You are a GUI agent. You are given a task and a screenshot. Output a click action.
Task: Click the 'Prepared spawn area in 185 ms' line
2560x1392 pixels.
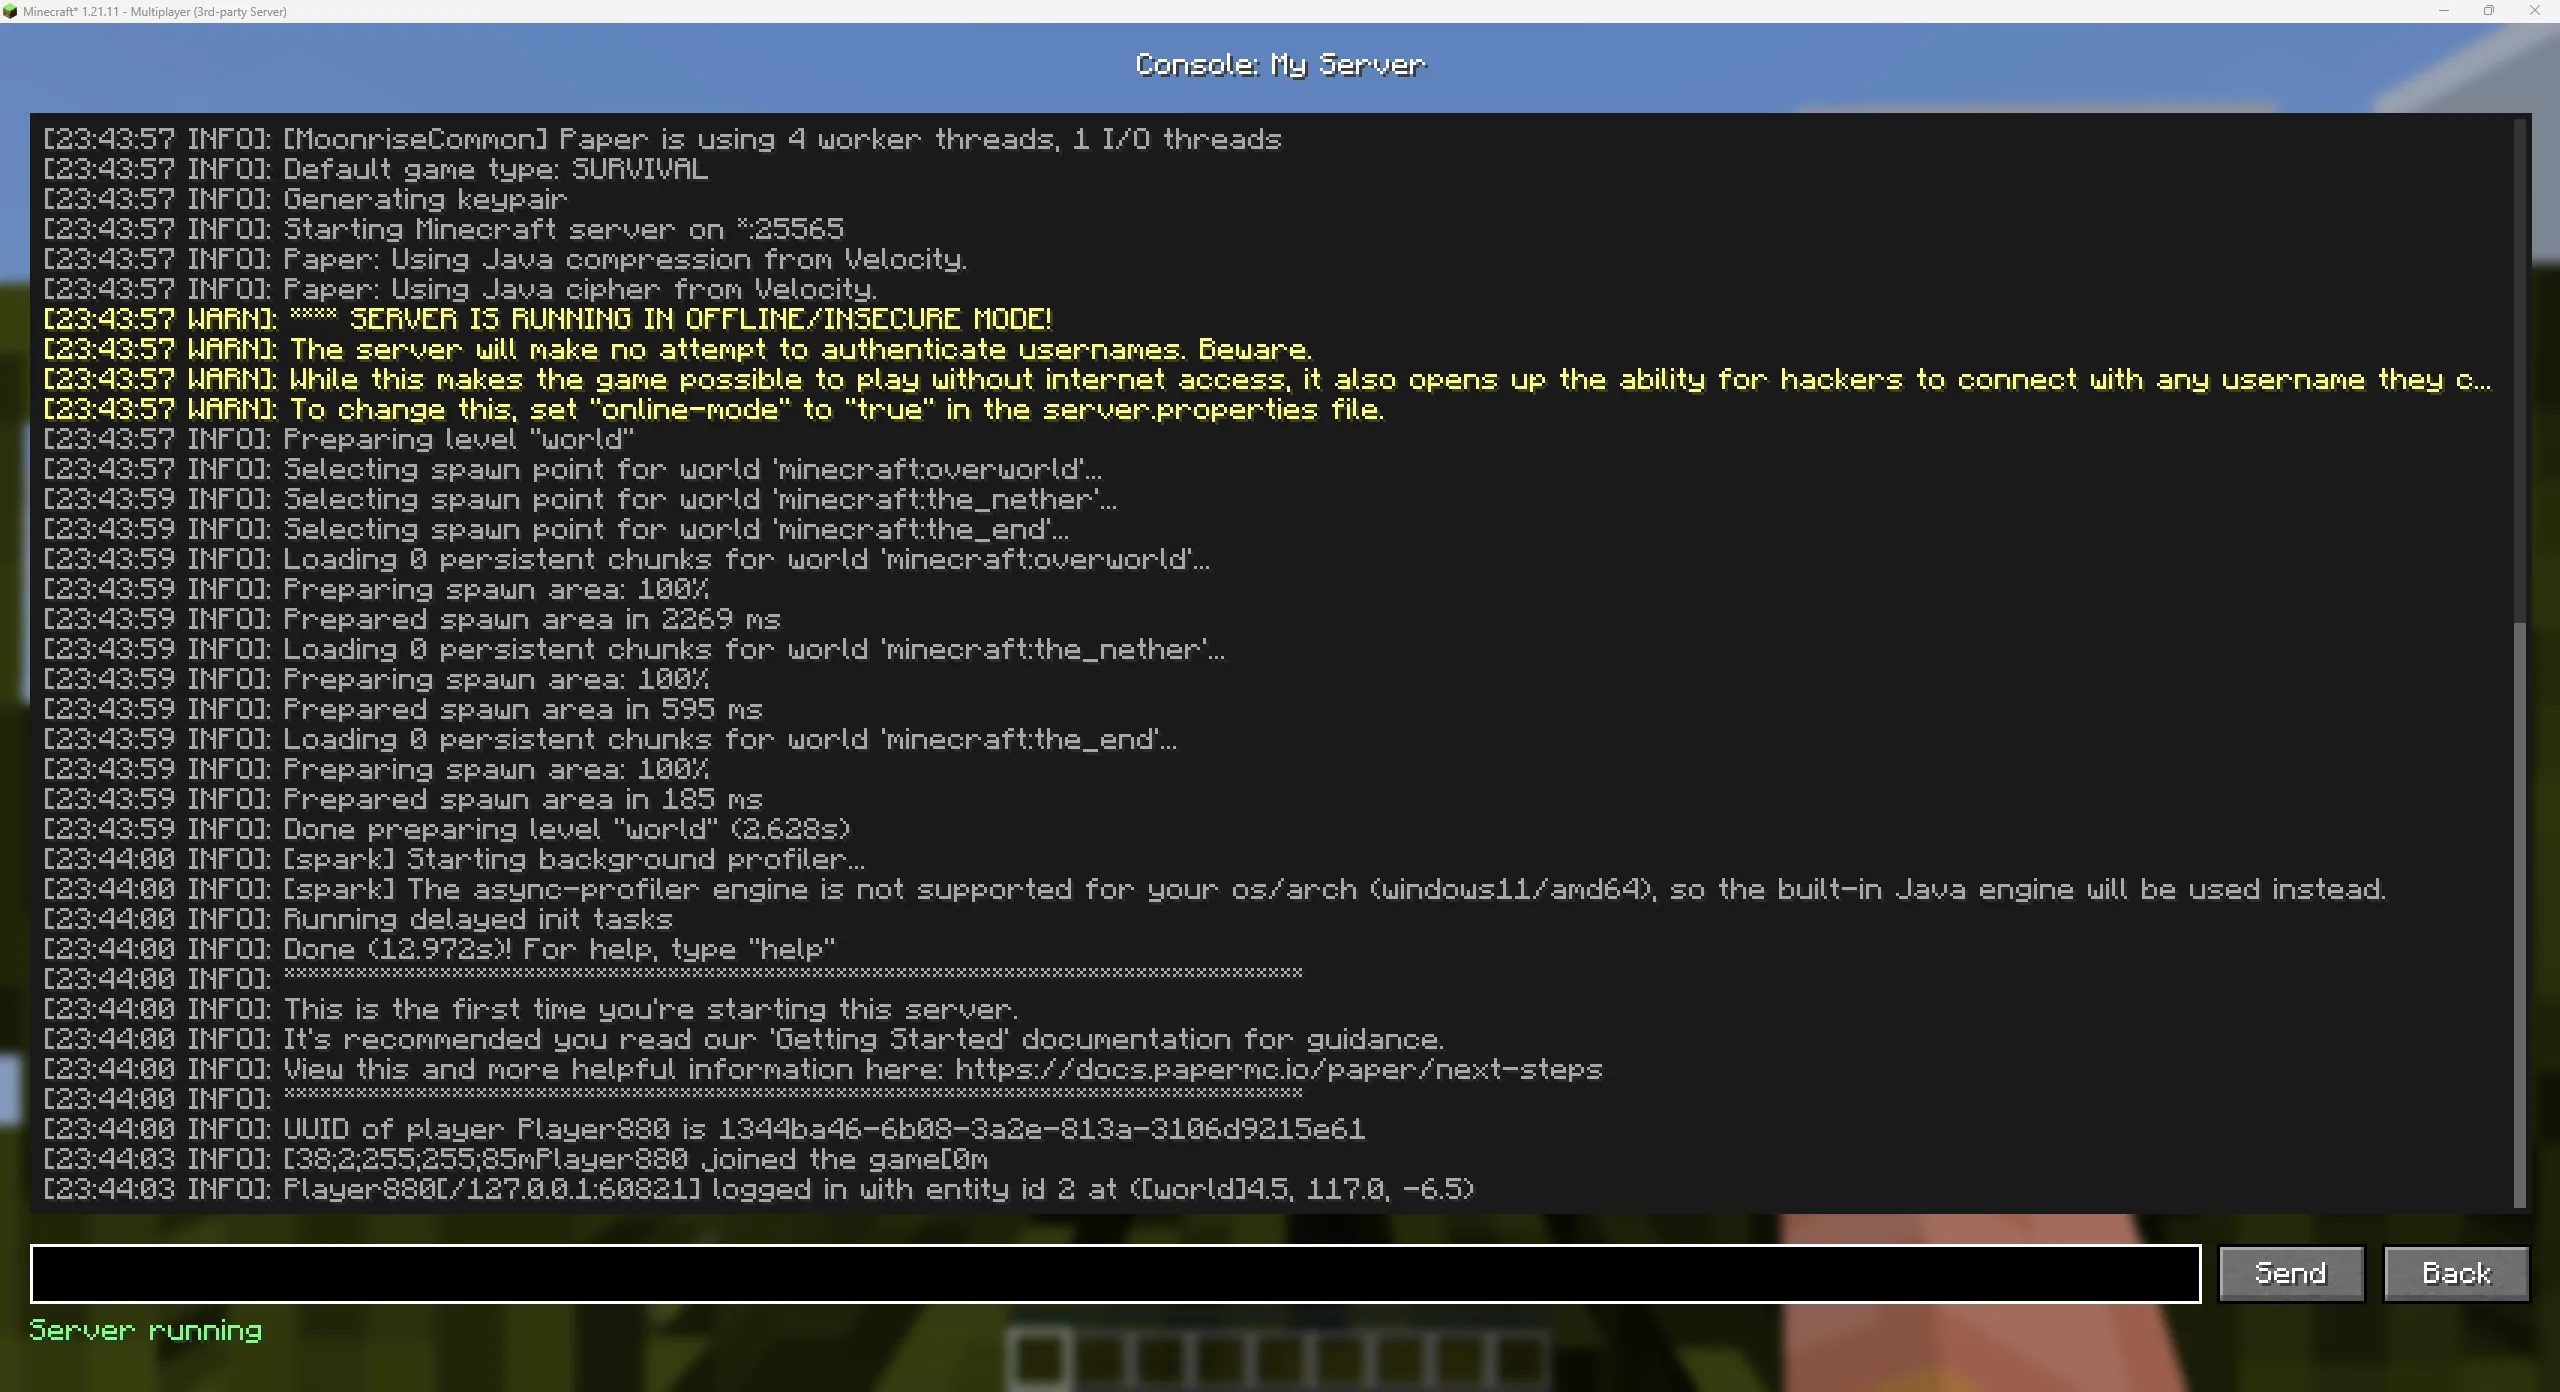coord(402,799)
